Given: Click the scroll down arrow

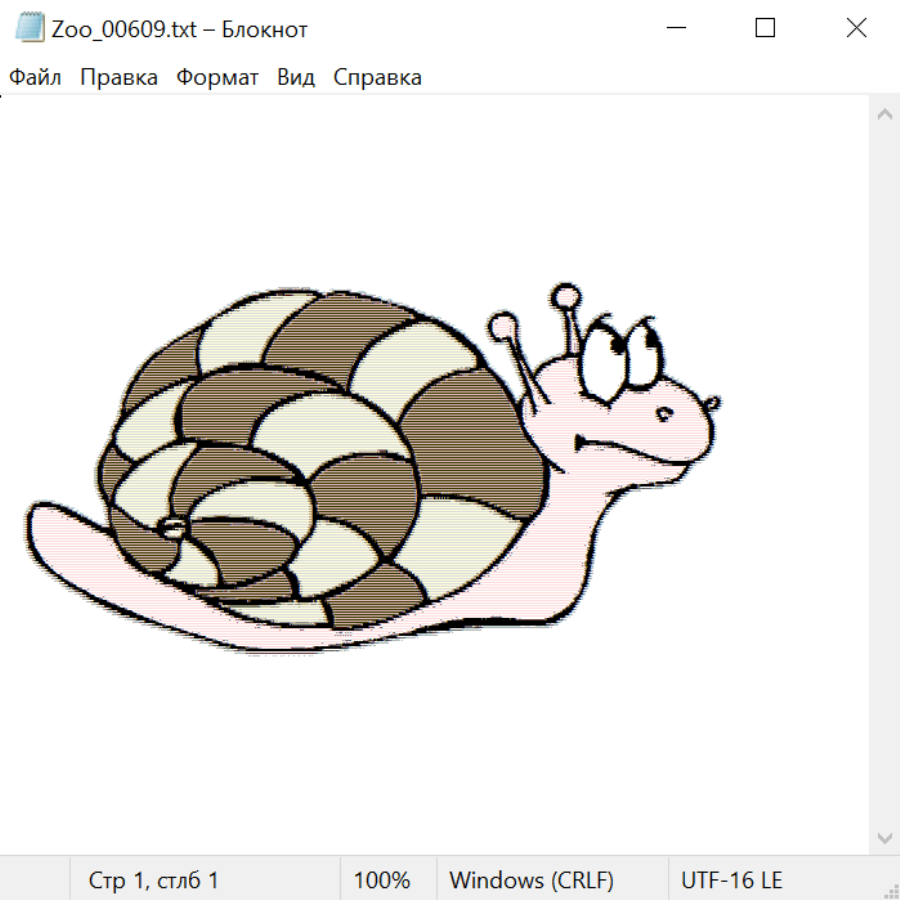Looking at the screenshot, I should tap(884, 836).
